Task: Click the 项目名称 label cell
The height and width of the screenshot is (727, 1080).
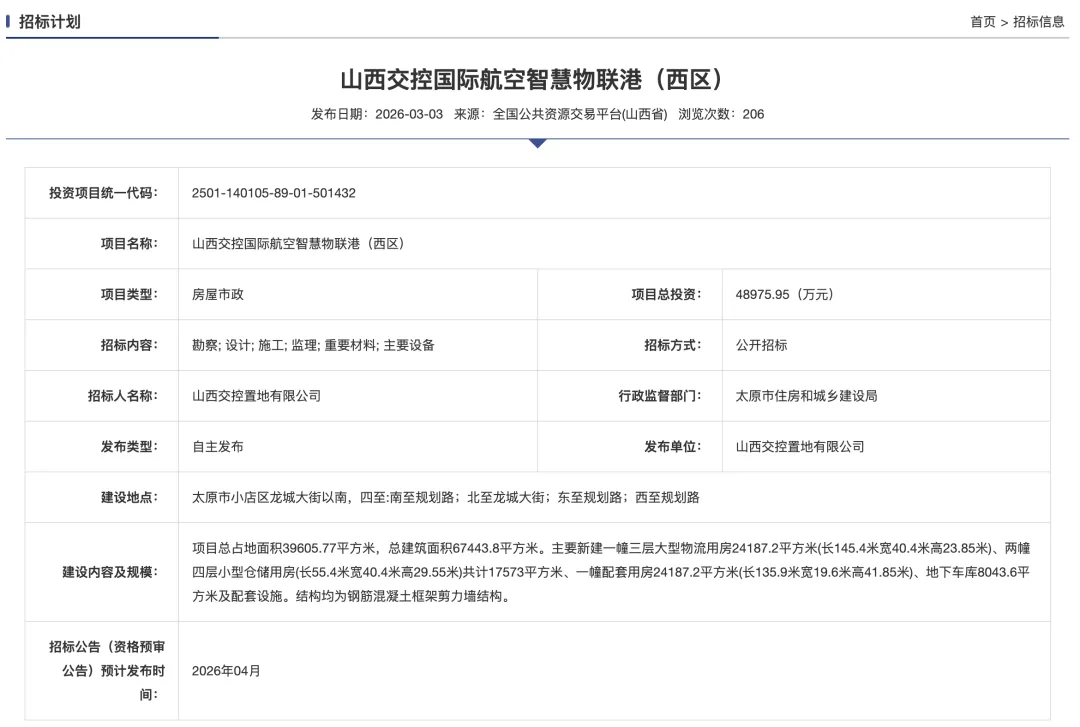Action: pos(101,244)
